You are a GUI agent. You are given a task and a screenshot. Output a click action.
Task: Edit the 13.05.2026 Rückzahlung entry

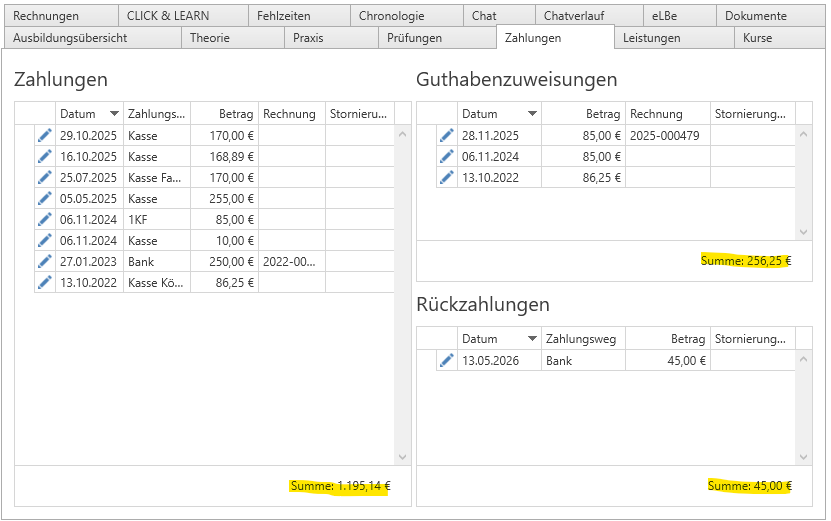tap(447, 360)
